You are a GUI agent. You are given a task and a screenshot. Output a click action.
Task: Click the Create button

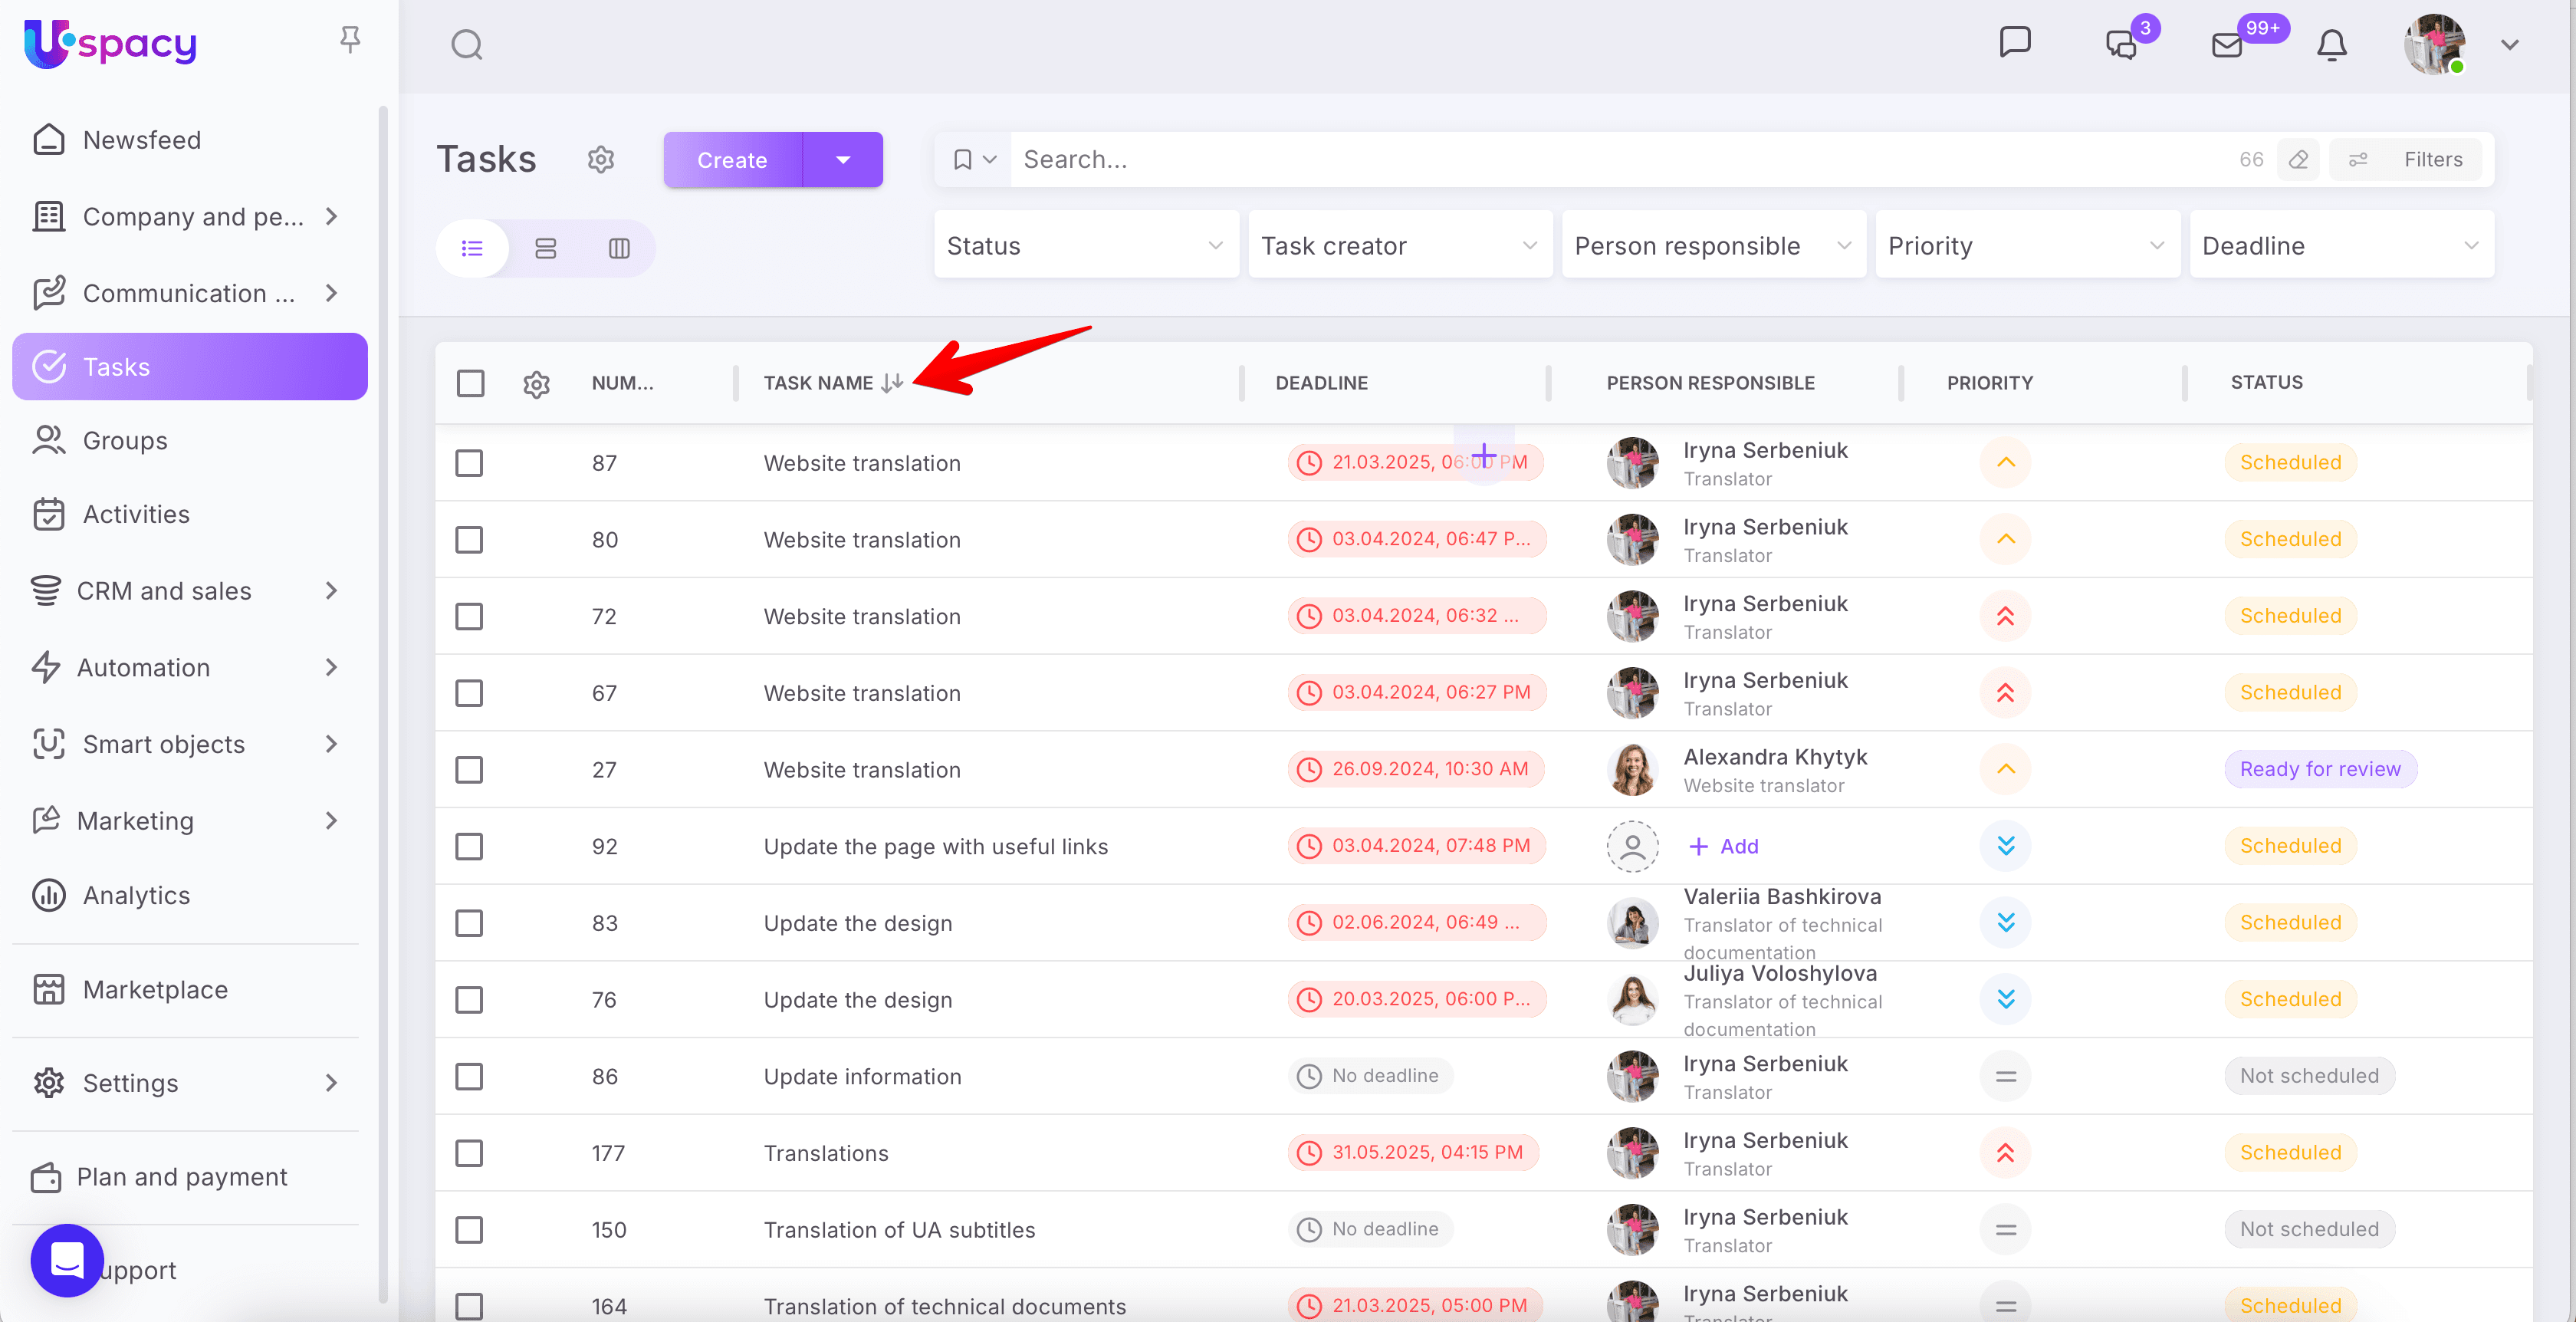tap(732, 159)
